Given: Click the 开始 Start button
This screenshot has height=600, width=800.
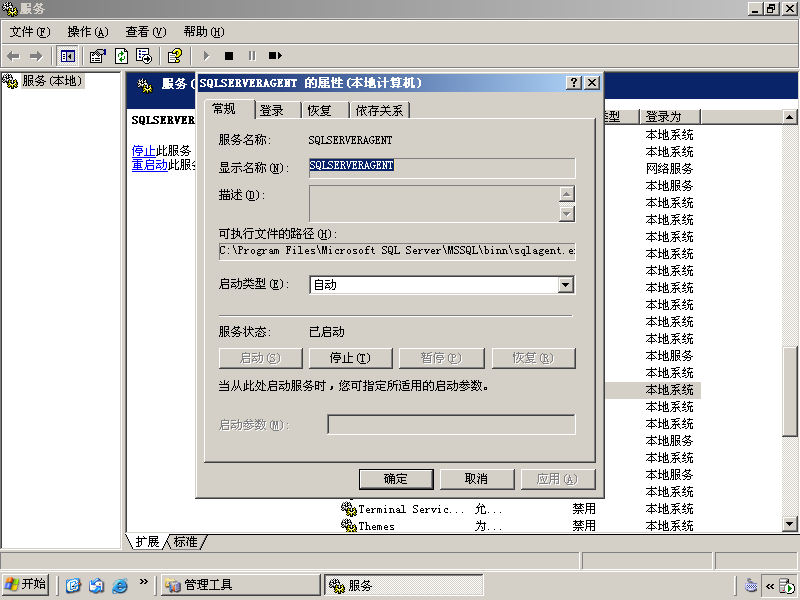Looking at the screenshot, I should click(x=26, y=585).
